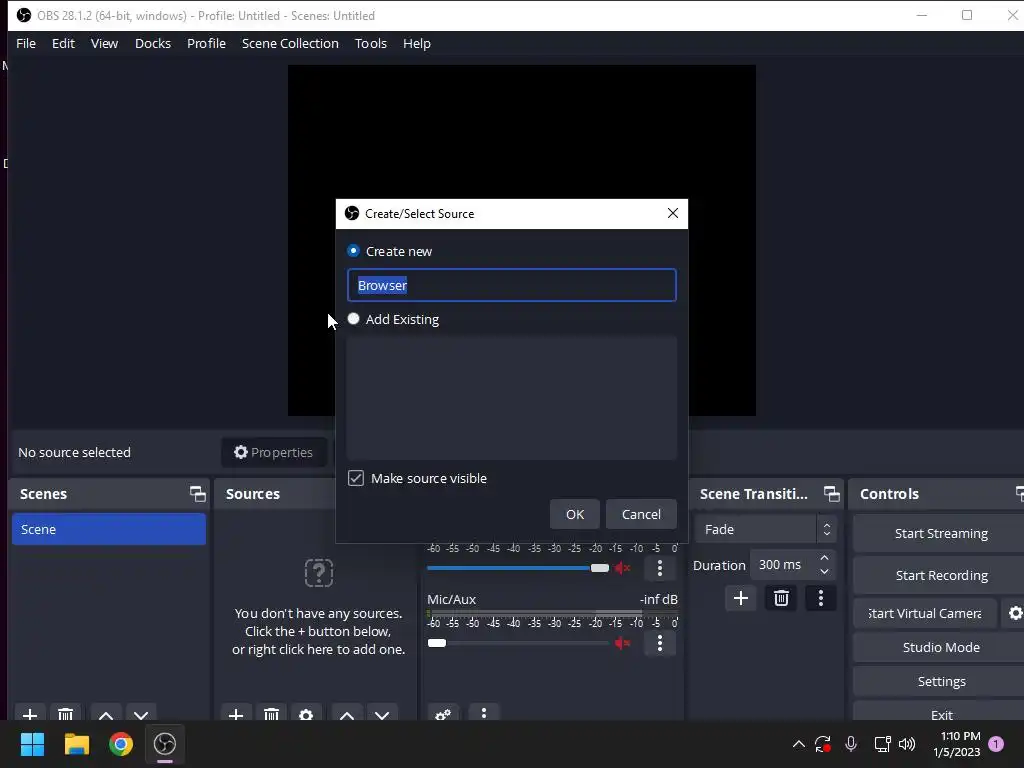Close the Create/Select Source dialog with X

point(673,214)
